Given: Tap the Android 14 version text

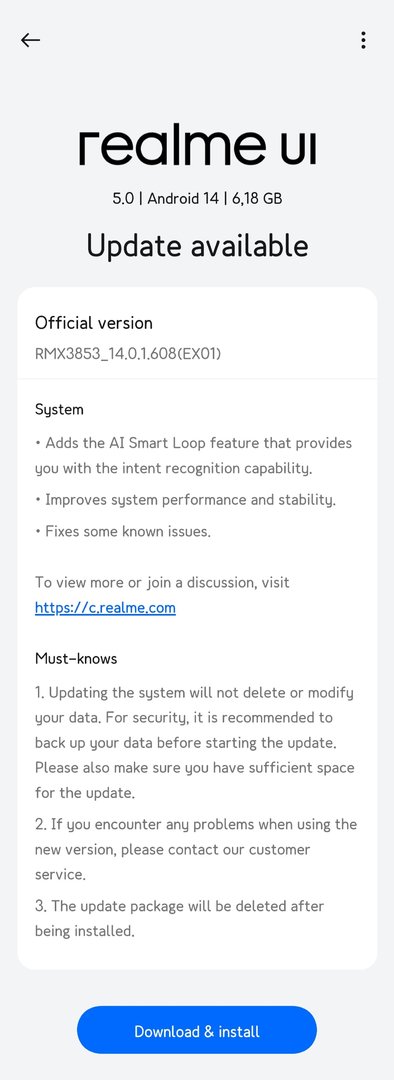Looking at the screenshot, I should pos(183,198).
